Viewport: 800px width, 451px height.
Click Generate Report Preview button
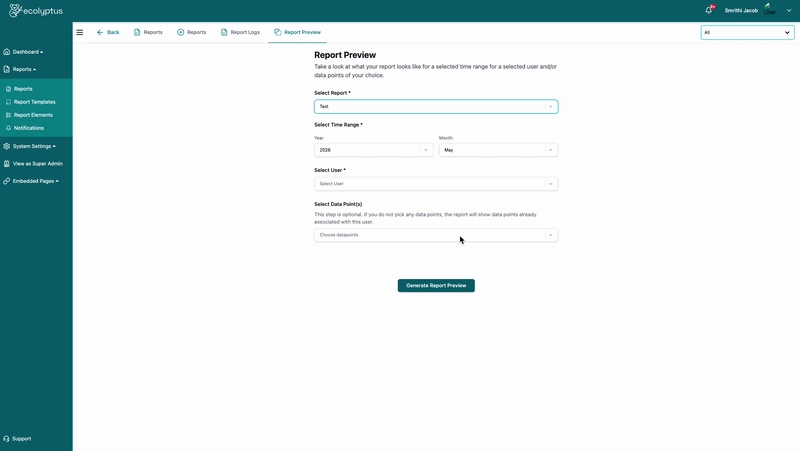point(436,286)
